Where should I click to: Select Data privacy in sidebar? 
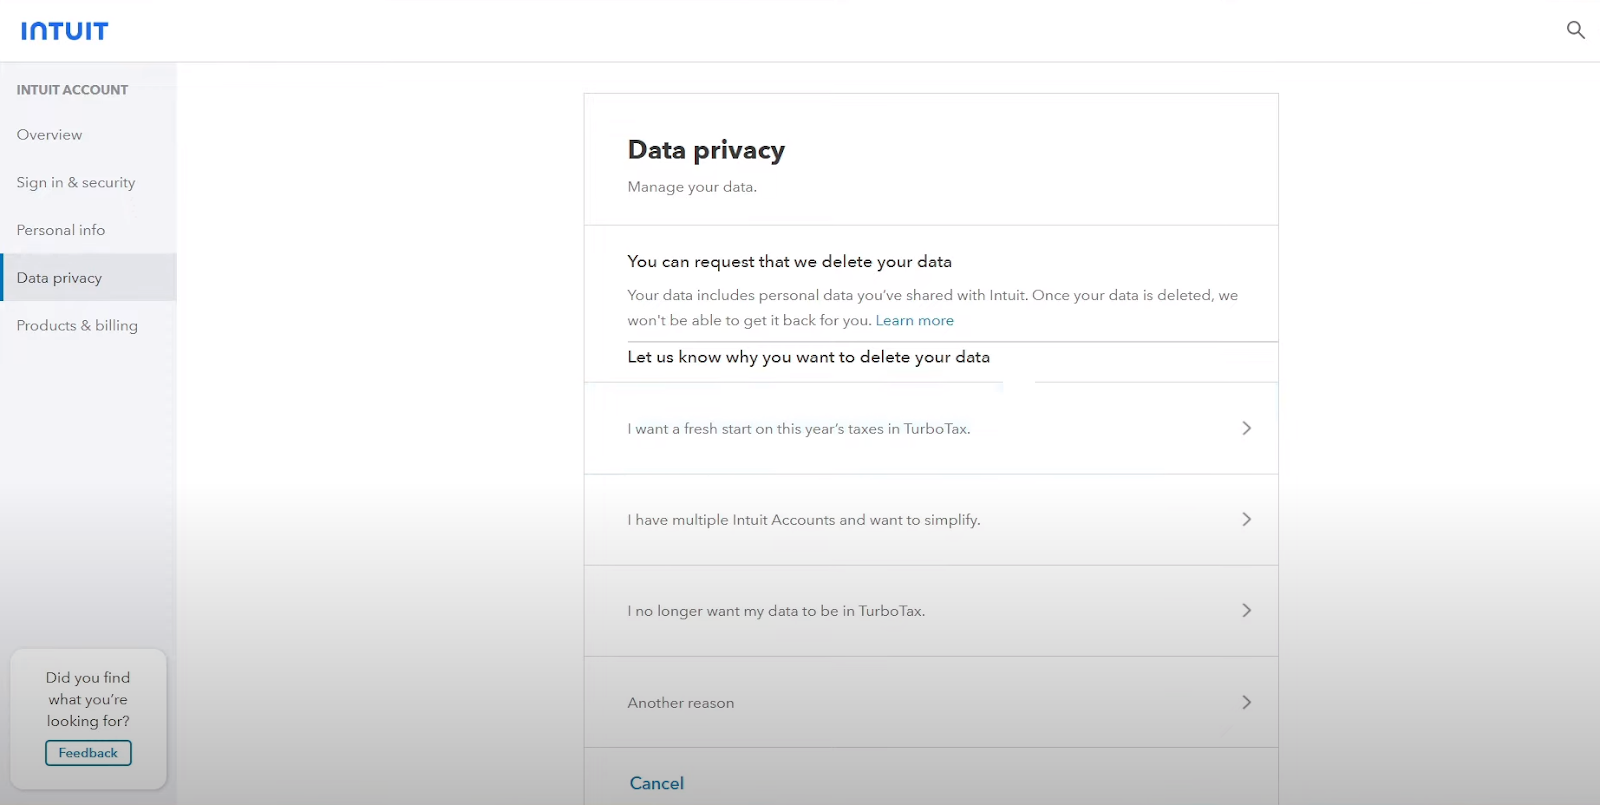(x=89, y=277)
